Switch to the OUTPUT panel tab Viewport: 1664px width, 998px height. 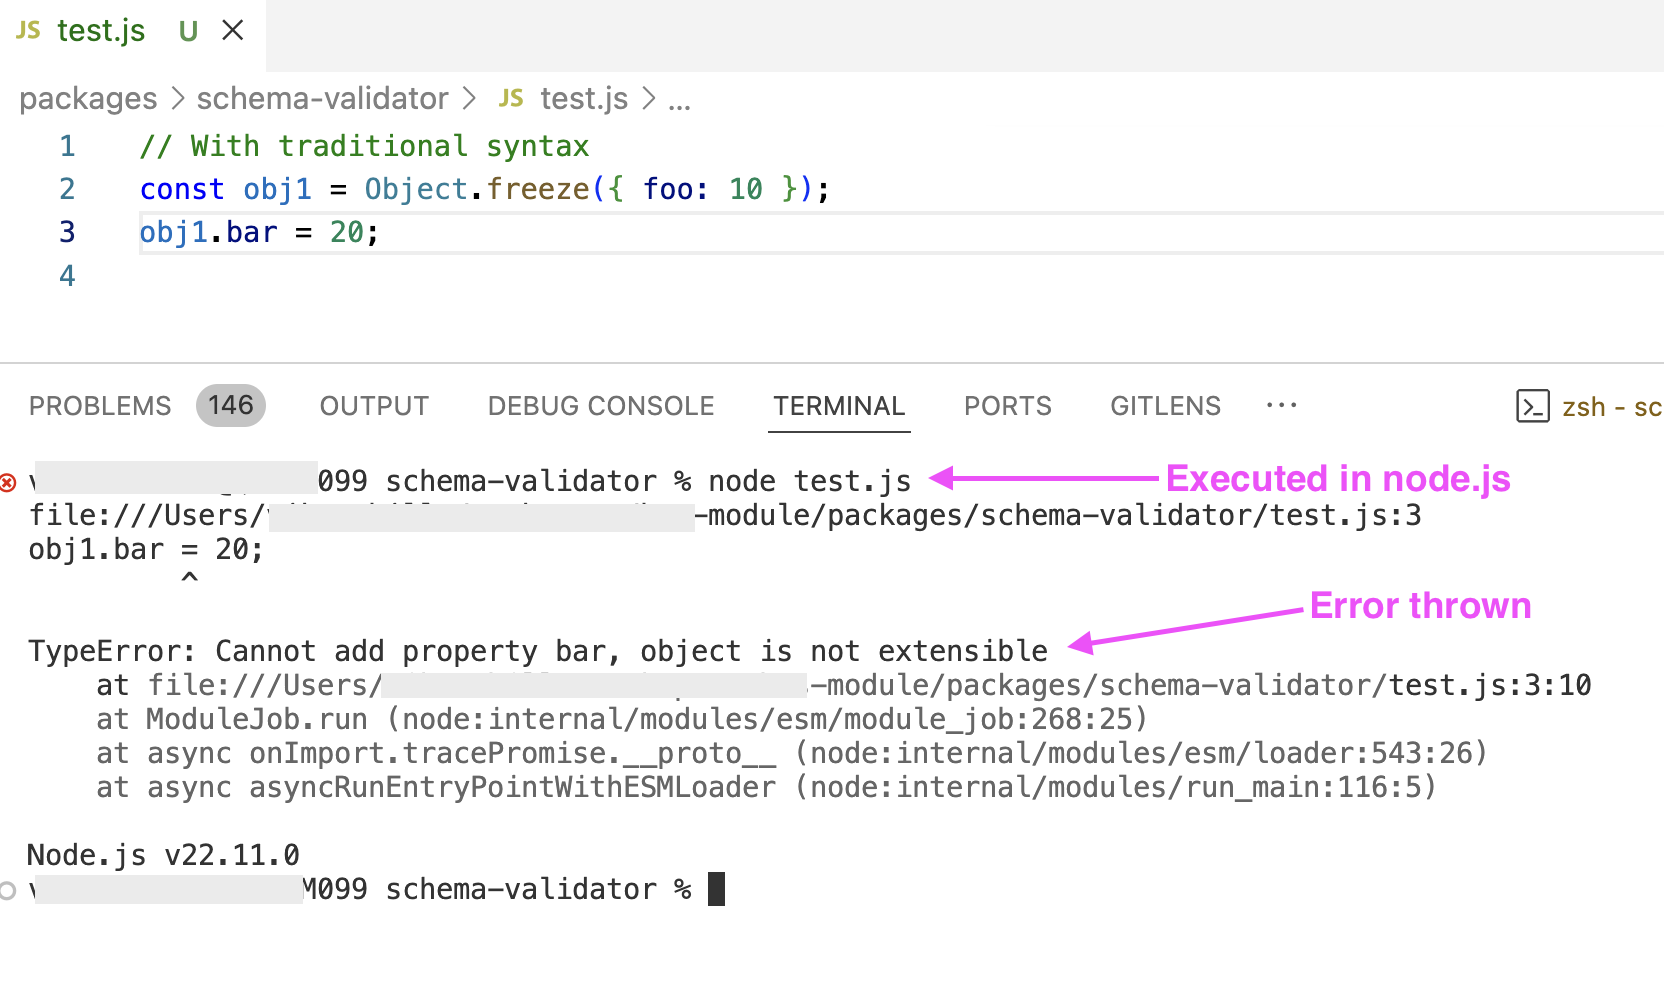pos(374,405)
